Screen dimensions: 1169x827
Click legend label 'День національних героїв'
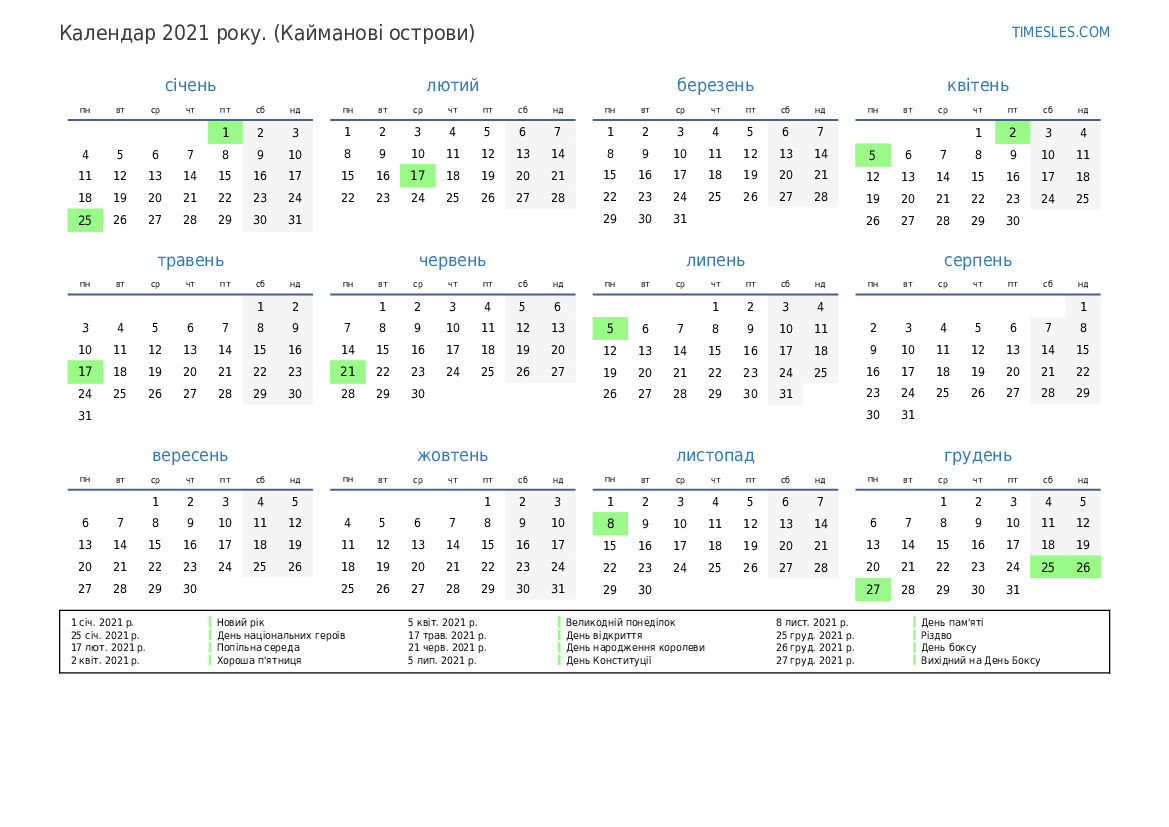[x=281, y=635]
